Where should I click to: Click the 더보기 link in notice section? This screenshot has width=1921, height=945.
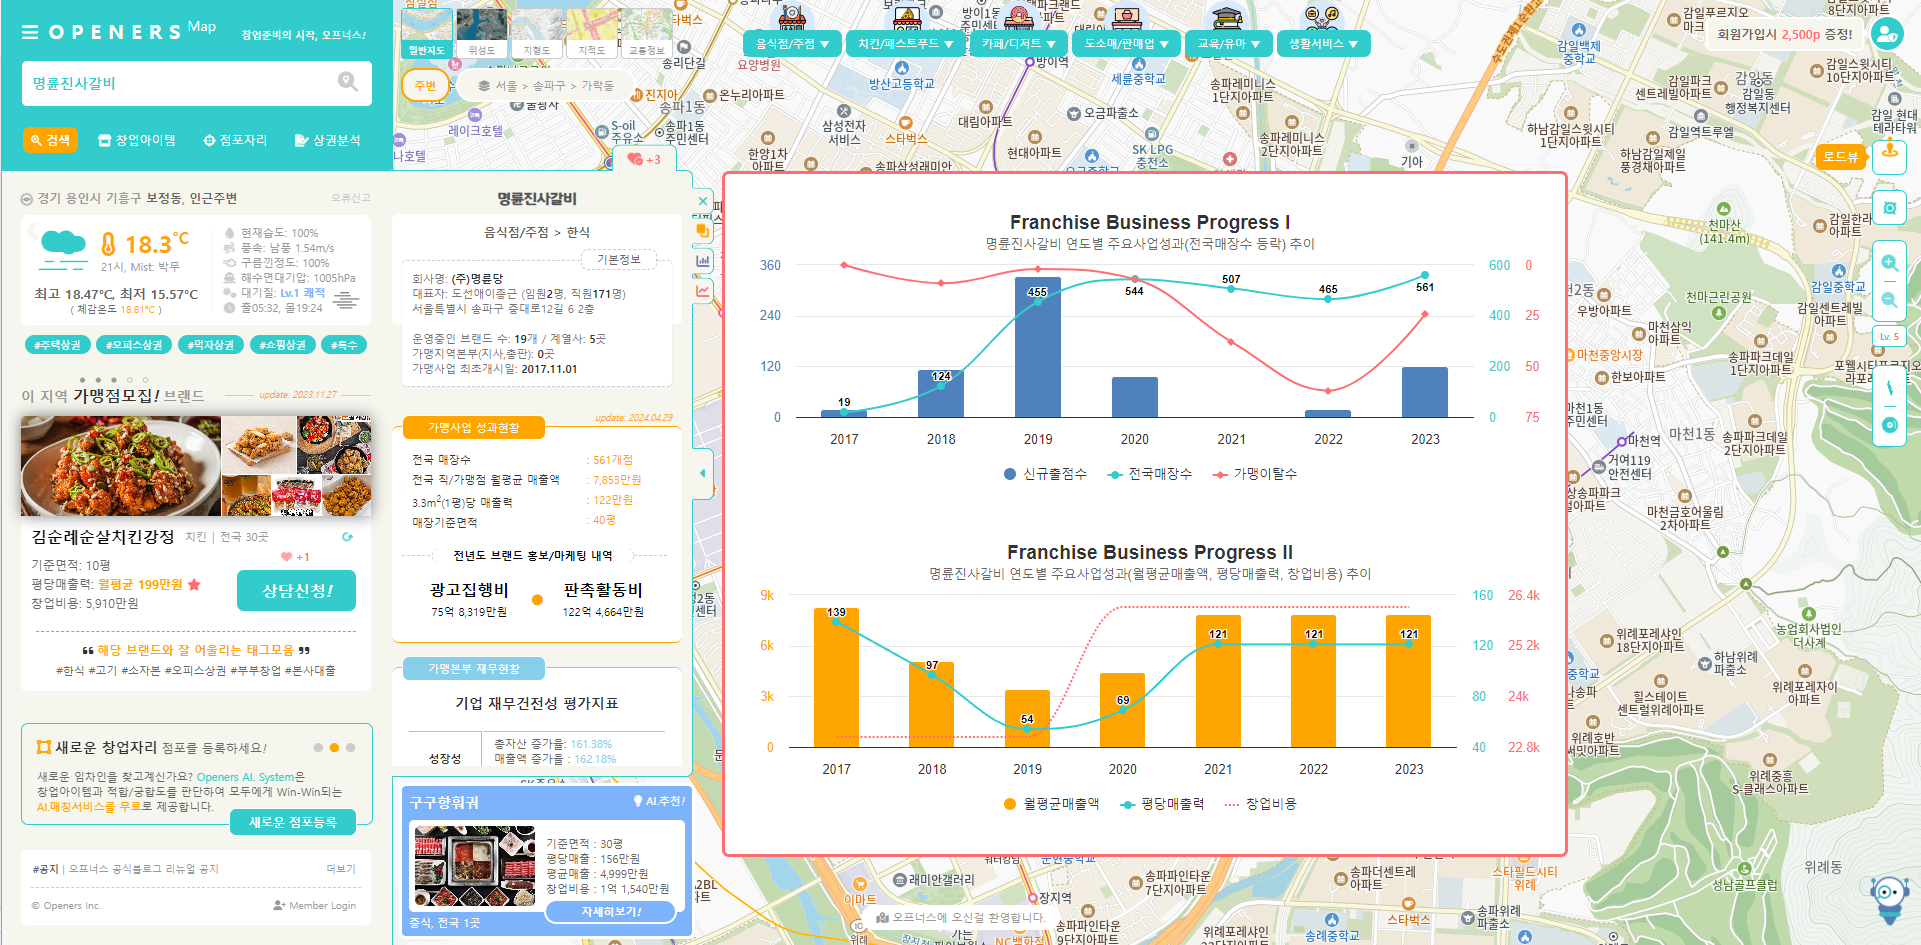(341, 869)
